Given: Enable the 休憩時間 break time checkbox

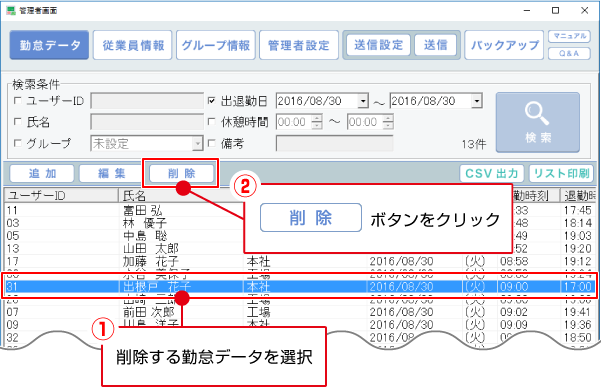Looking at the screenshot, I should 211,122.
